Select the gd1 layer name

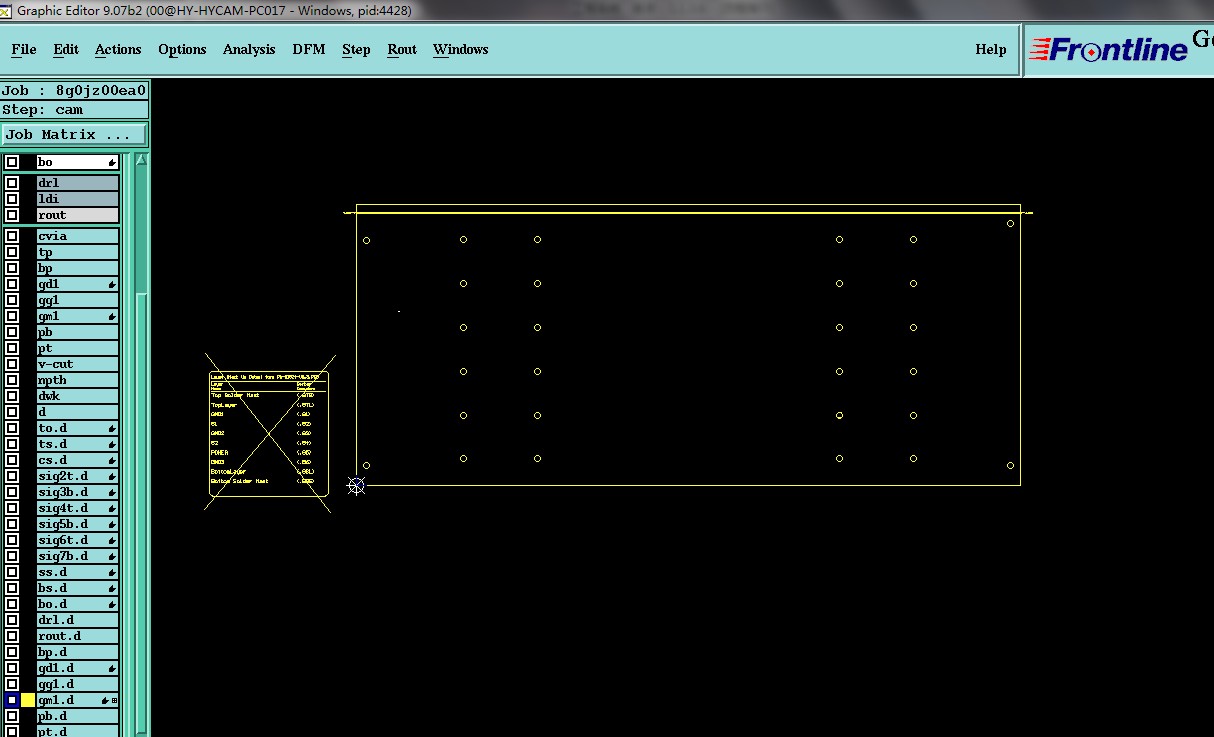78,284
